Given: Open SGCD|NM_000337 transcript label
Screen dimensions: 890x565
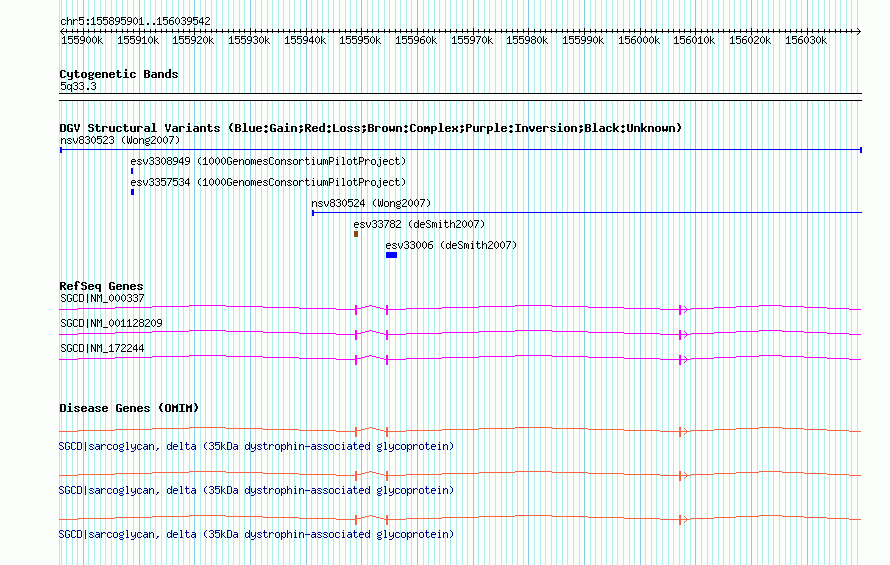Looking at the screenshot, I should (102, 298).
